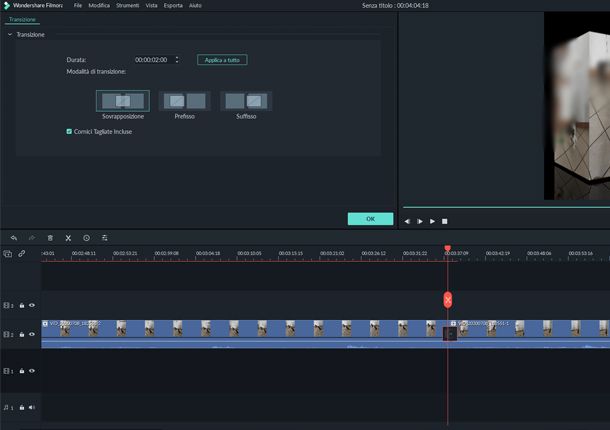Click the film icon of video track 2

pos(8,335)
